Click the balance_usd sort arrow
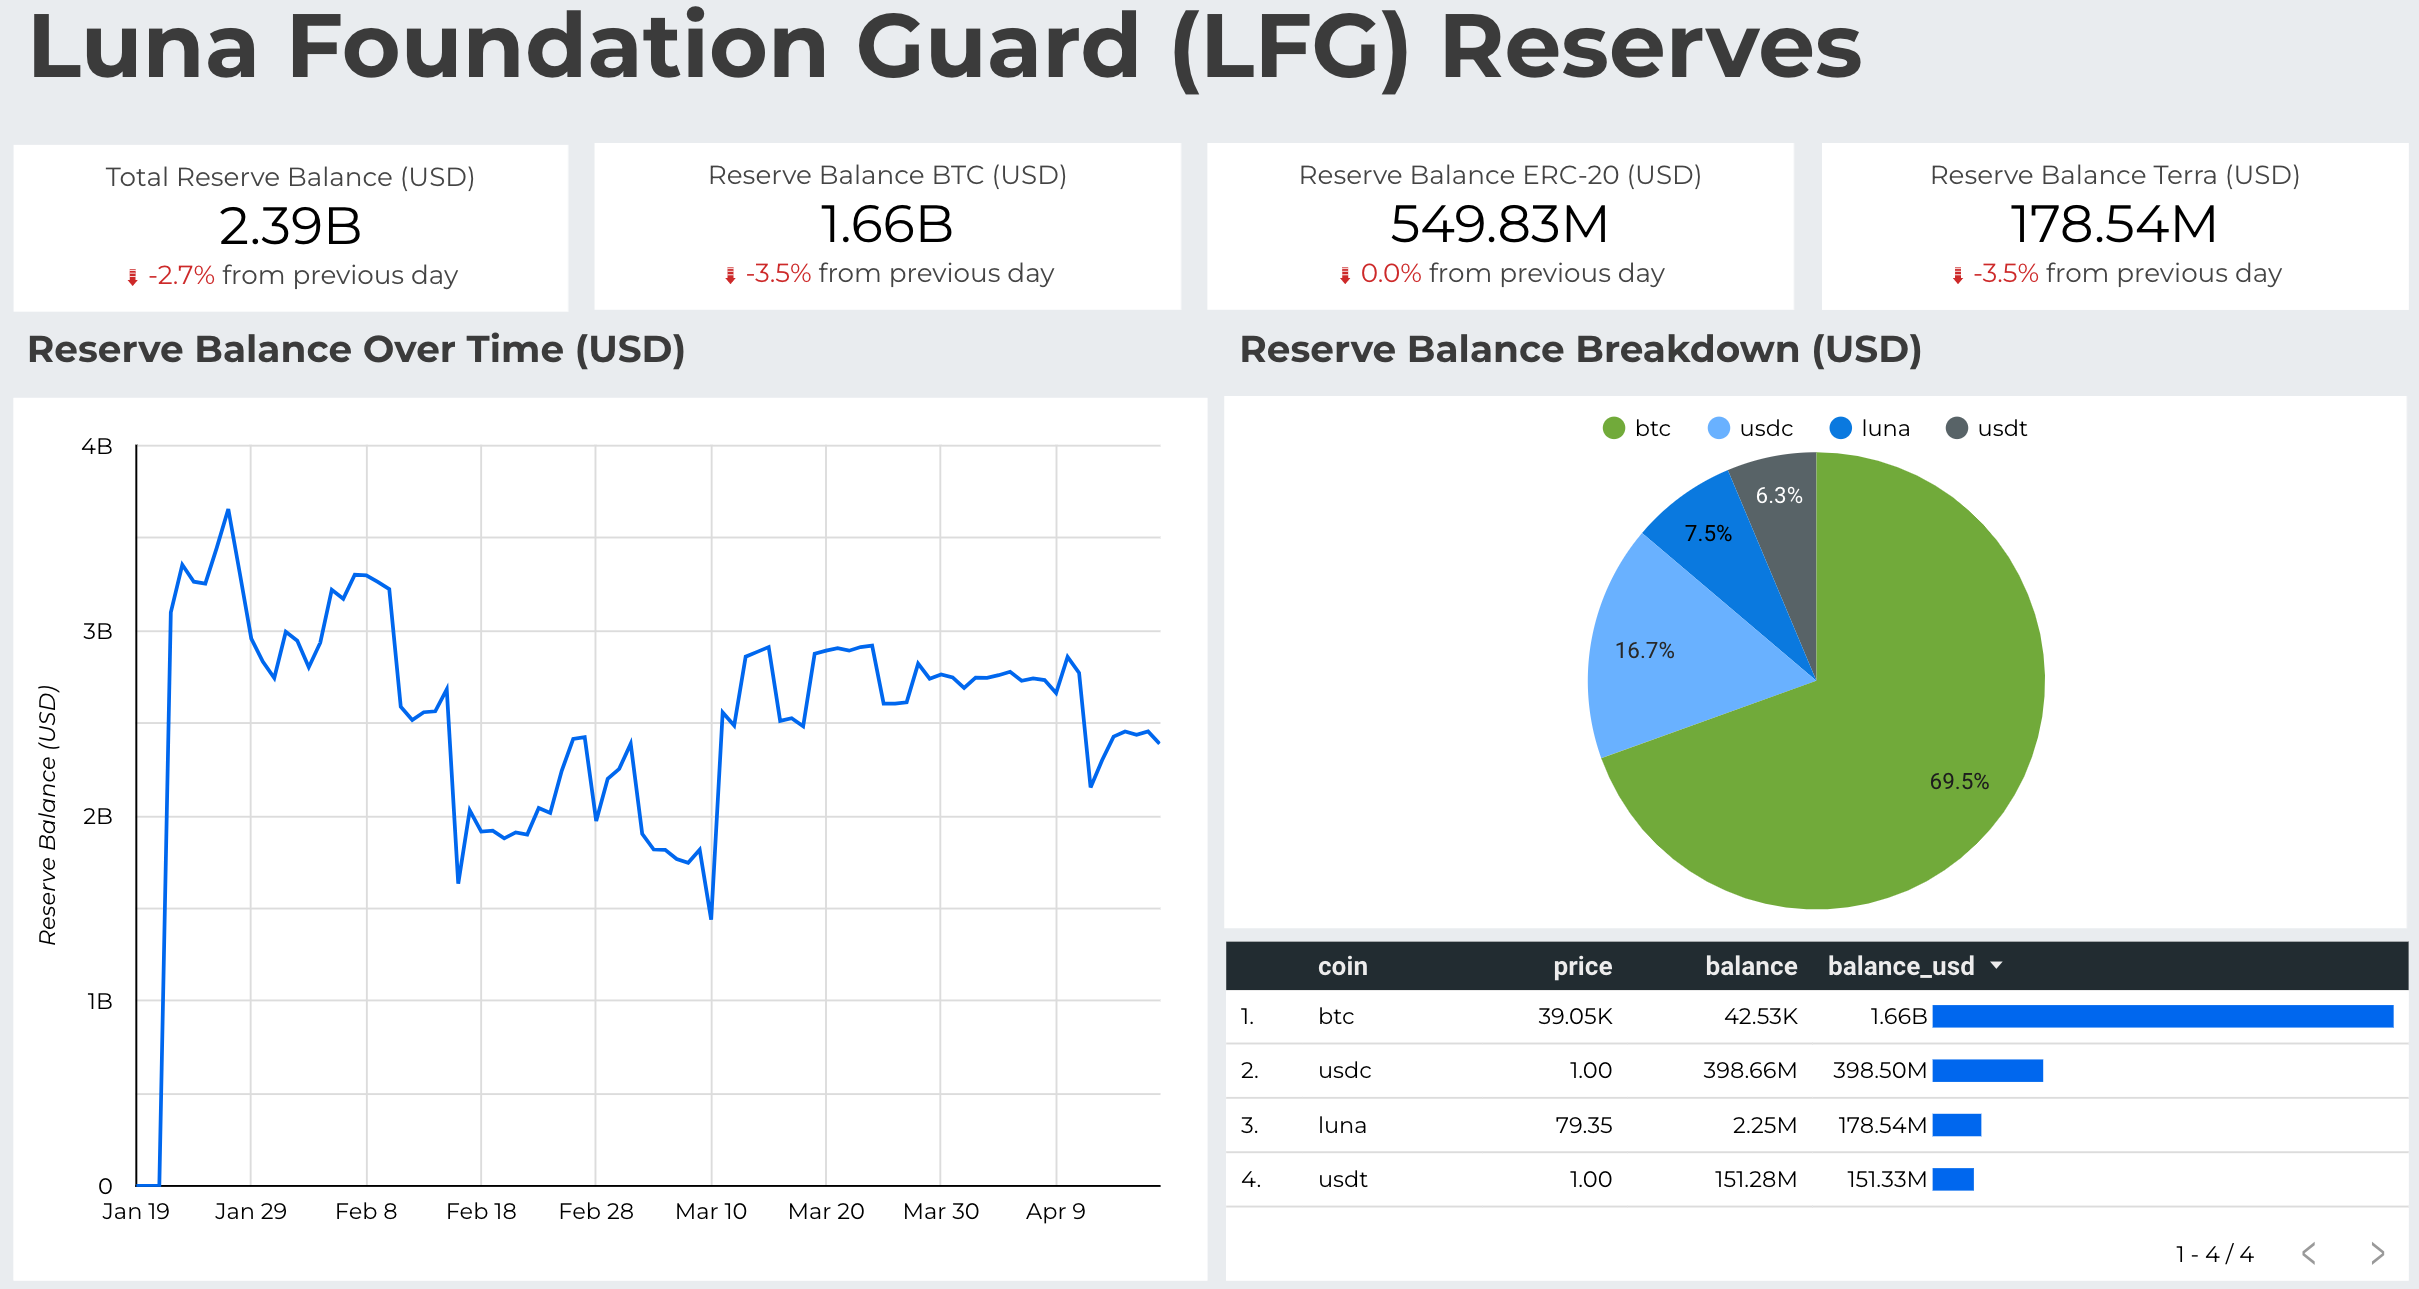 coord(1996,966)
